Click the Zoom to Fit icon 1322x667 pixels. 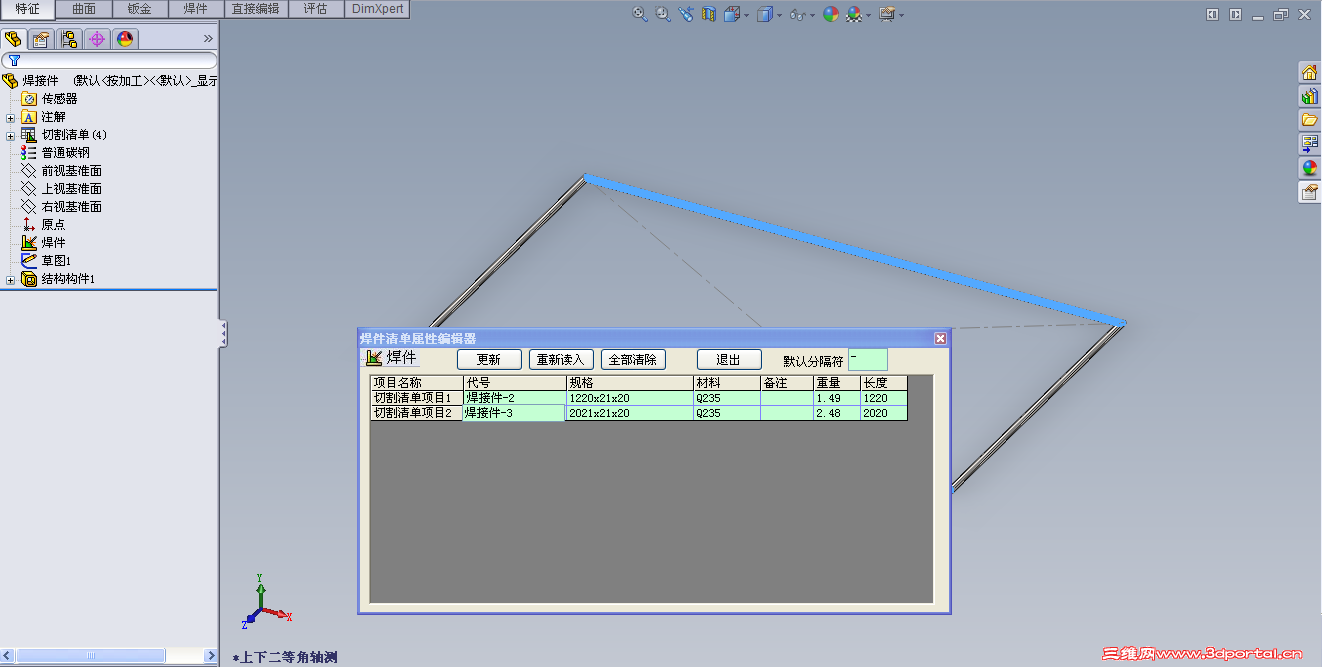(x=640, y=14)
